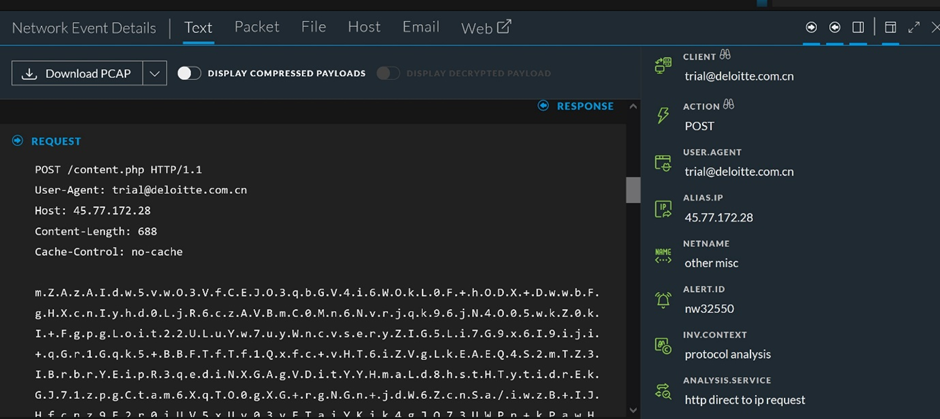The image size is (940, 419).
Task: Click the payload pane vertical scrollbar thumb
Action: tap(633, 190)
